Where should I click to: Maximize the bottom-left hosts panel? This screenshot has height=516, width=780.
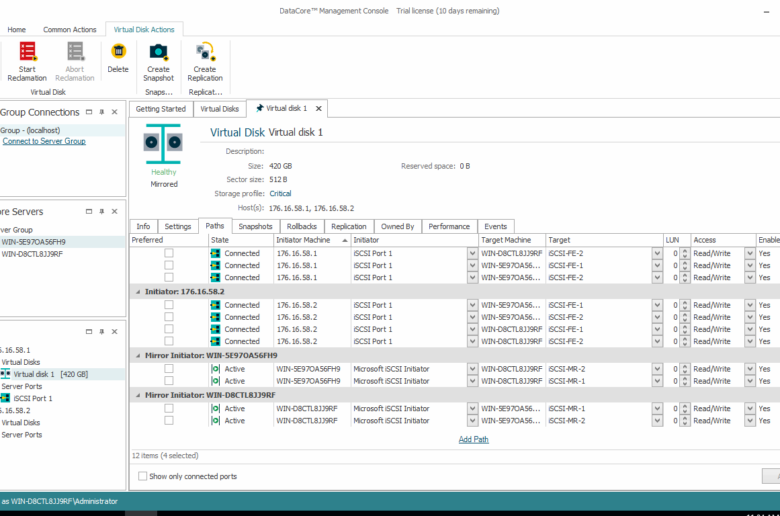pyautogui.click(x=89, y=331)
